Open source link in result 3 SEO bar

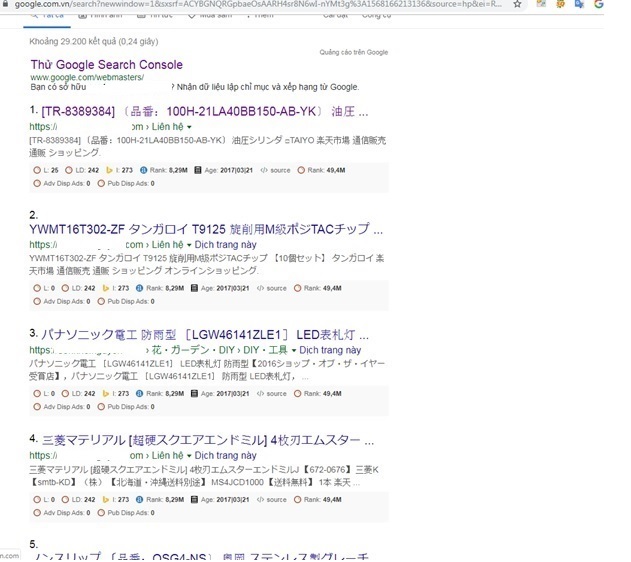click(272, 394)
